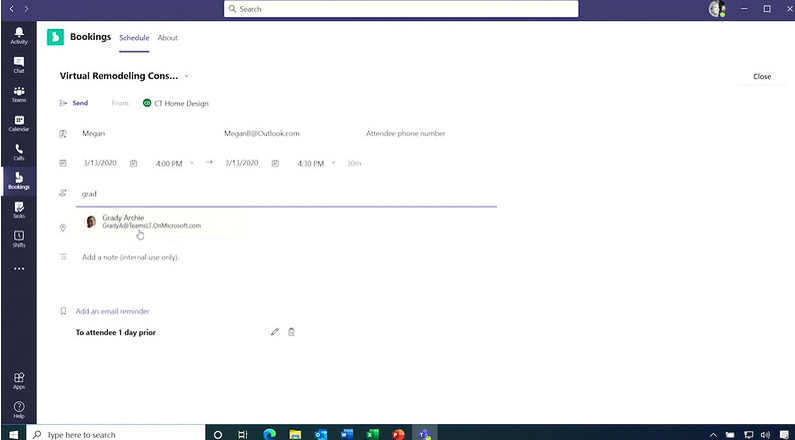Click the CT Home Design sender icon
The width and height of the screenshot is (795, 440).
tap(147, 103)
